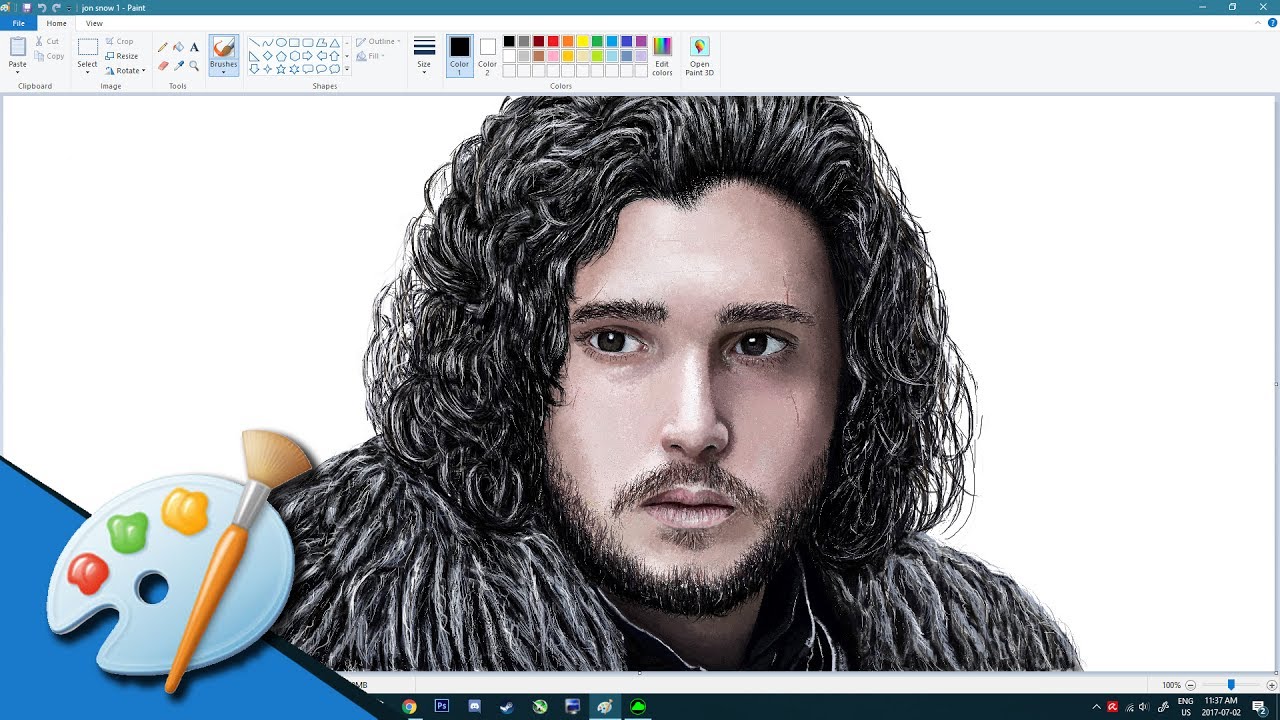Image resolution: width=1280 pixels, height=720 pixels.
Task: Choose the Rounded rectangle shape
Action: click(308, 43)
